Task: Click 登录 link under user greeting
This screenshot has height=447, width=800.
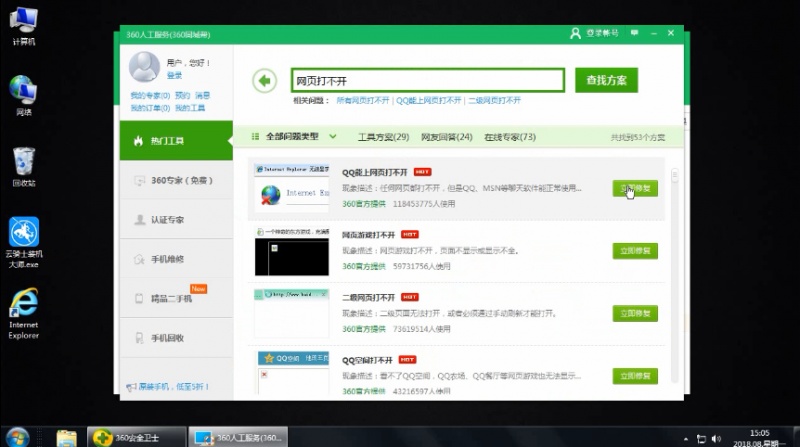Action: (174, 76)
